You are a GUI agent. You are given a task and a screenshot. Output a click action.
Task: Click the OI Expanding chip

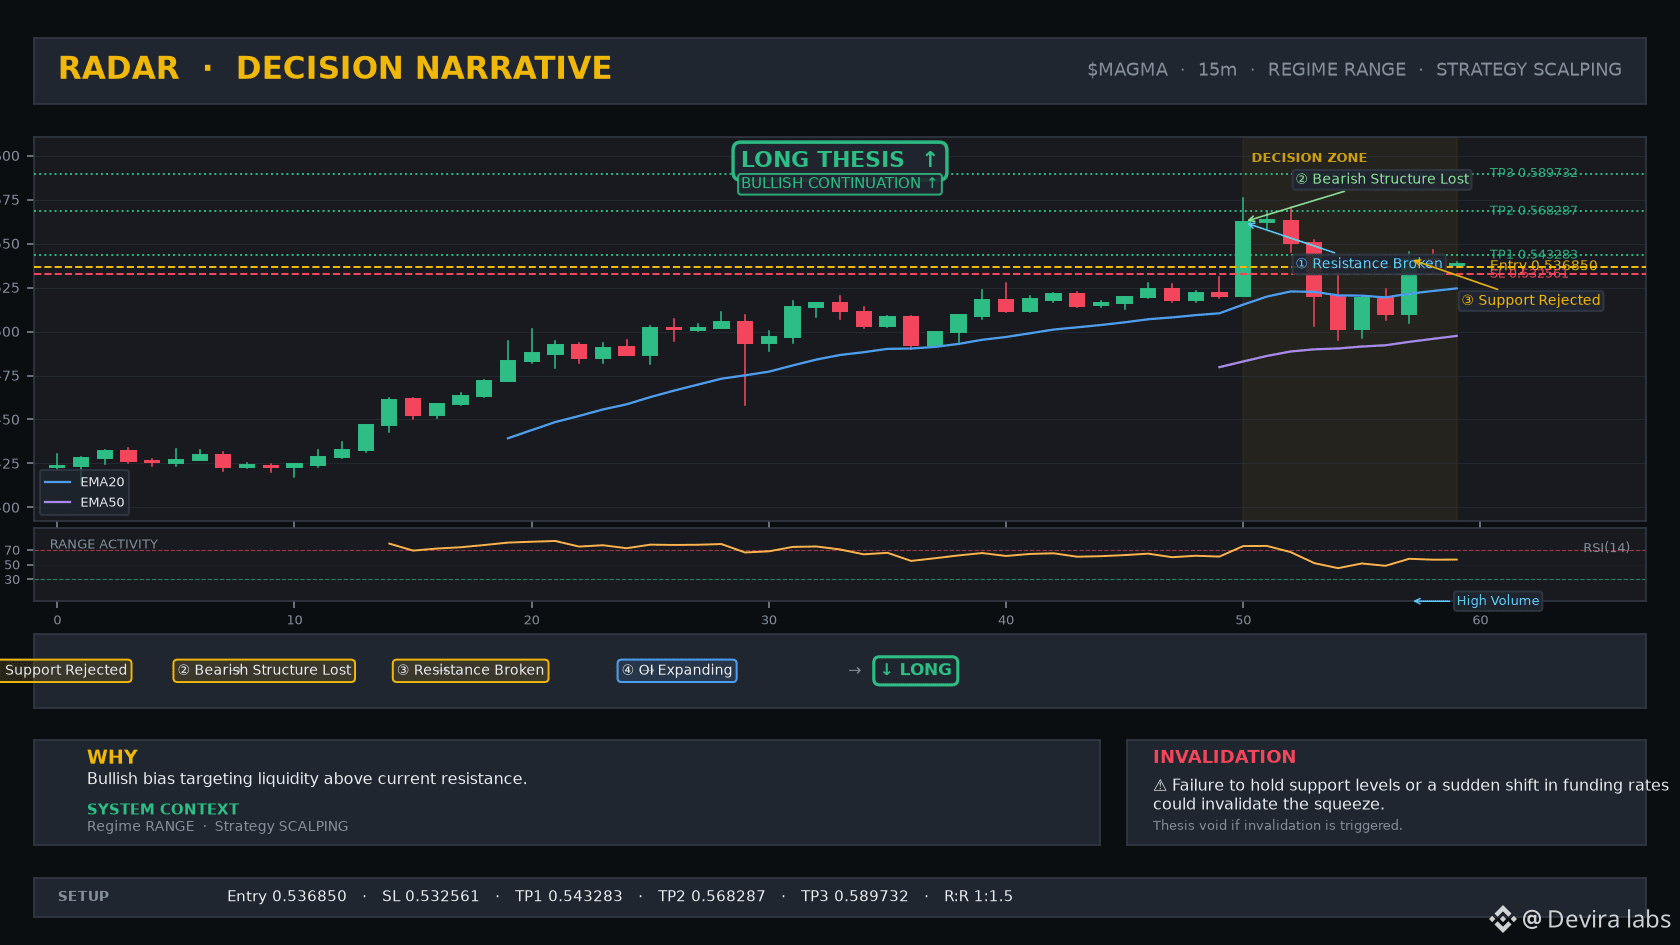click(x=677, y=670)
